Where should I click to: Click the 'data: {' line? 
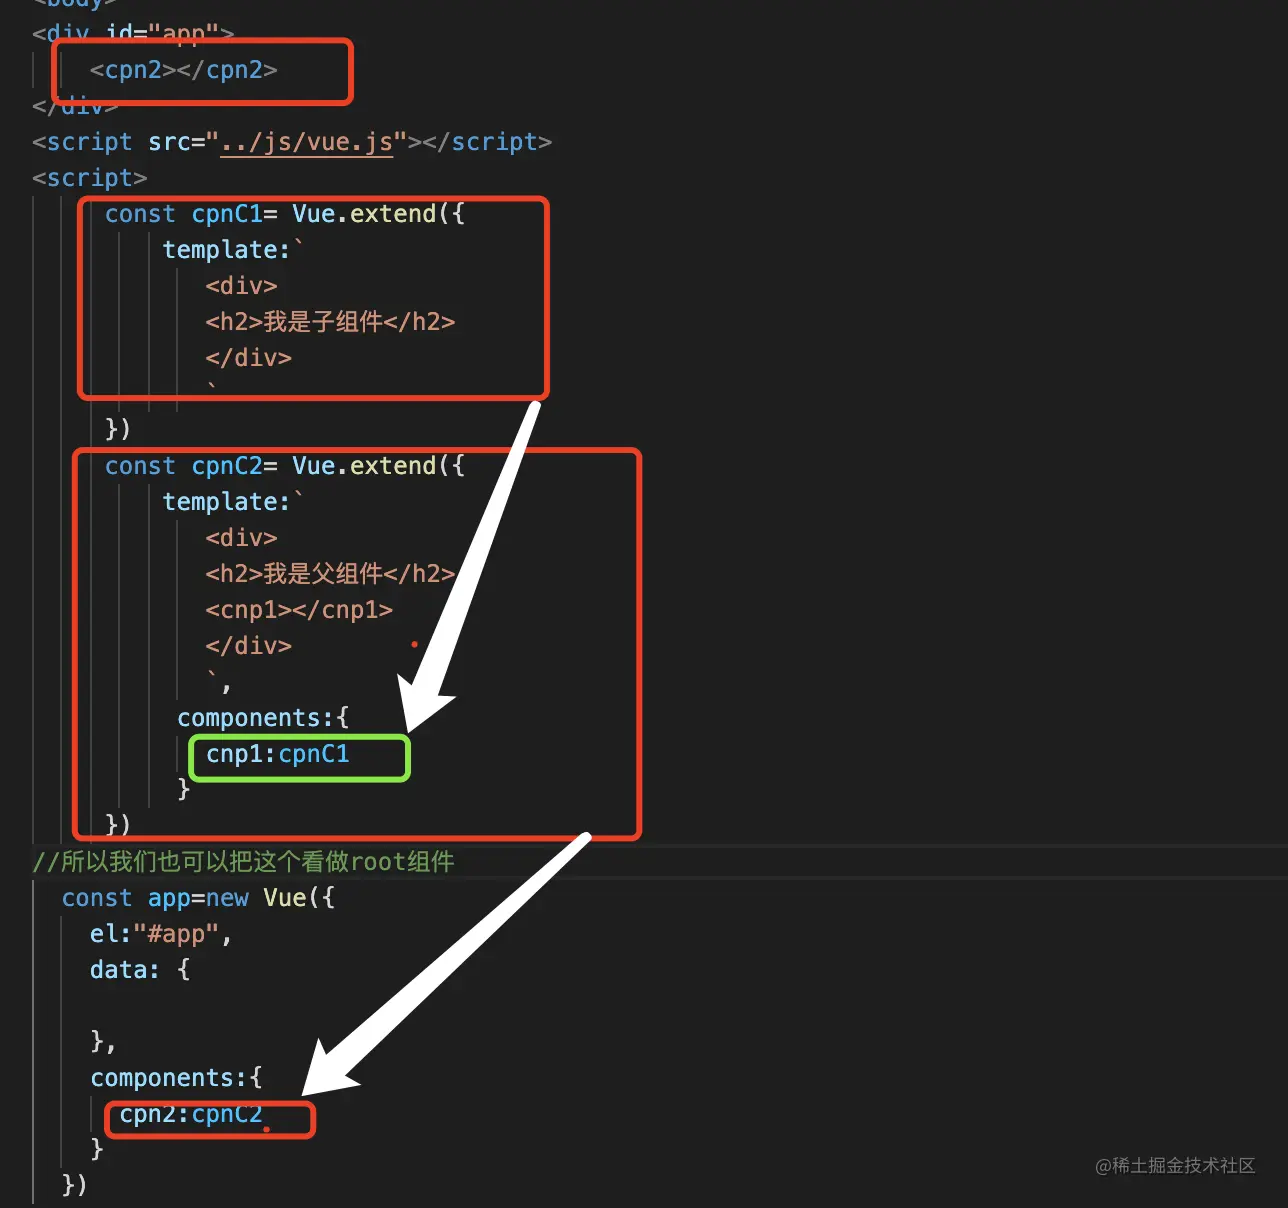coord(140,970)
